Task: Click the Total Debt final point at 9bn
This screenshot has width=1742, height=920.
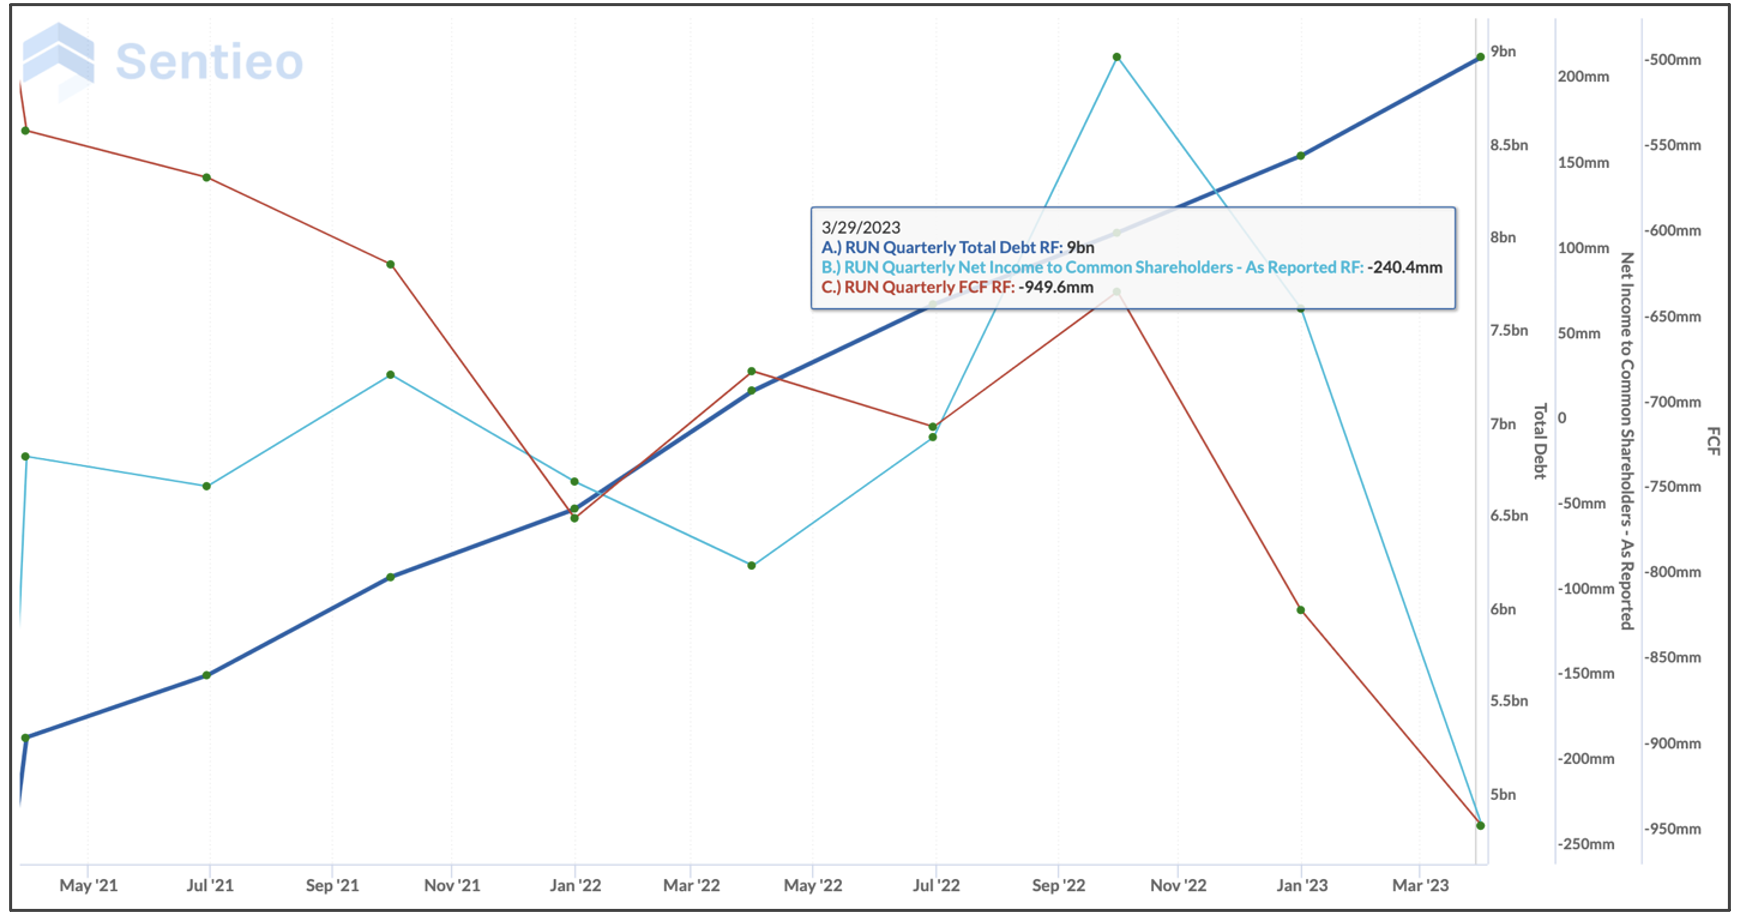Action: 1480,57
